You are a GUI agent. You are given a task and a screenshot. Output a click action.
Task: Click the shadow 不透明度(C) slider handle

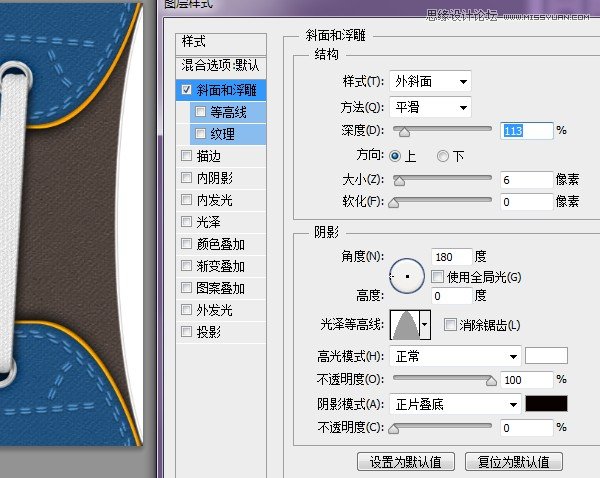point(394,429)
